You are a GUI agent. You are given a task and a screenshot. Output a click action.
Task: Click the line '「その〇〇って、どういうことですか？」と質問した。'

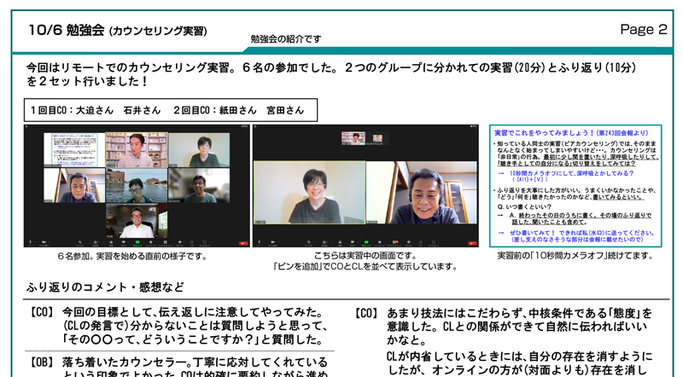tap(193, 340)
